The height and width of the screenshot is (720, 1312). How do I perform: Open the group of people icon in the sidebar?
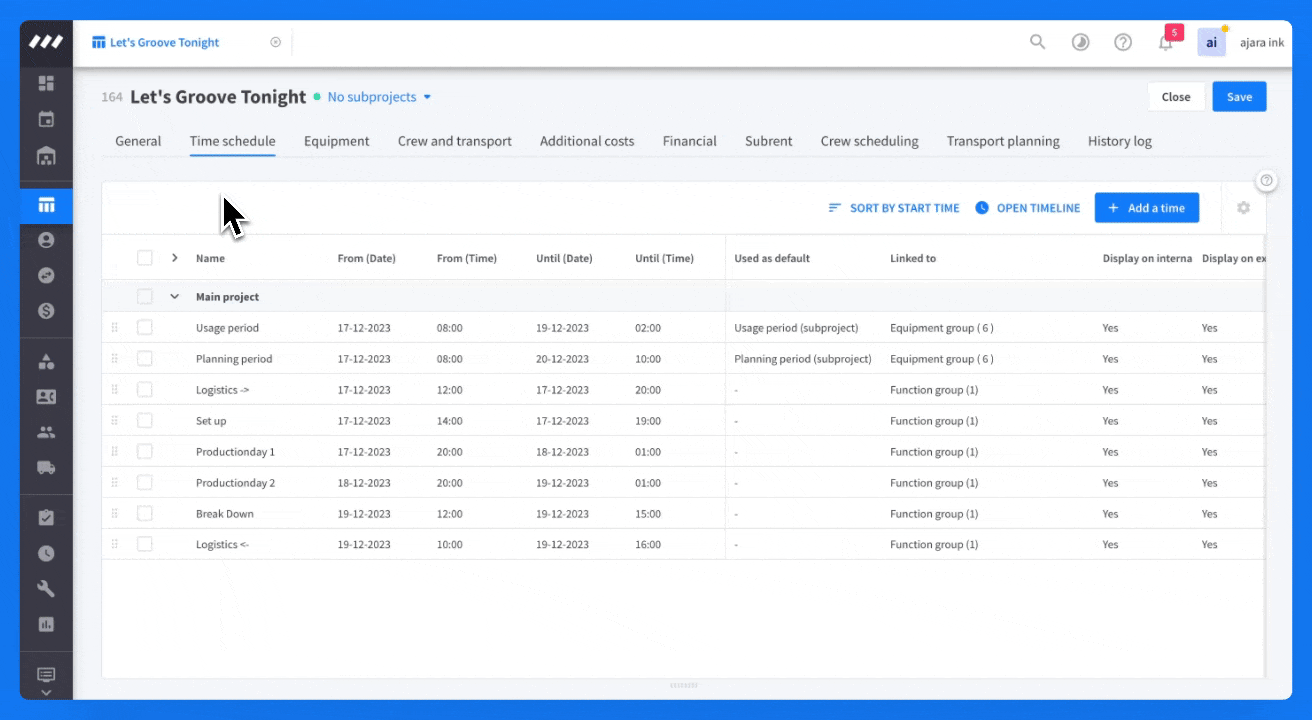point(46,432)
